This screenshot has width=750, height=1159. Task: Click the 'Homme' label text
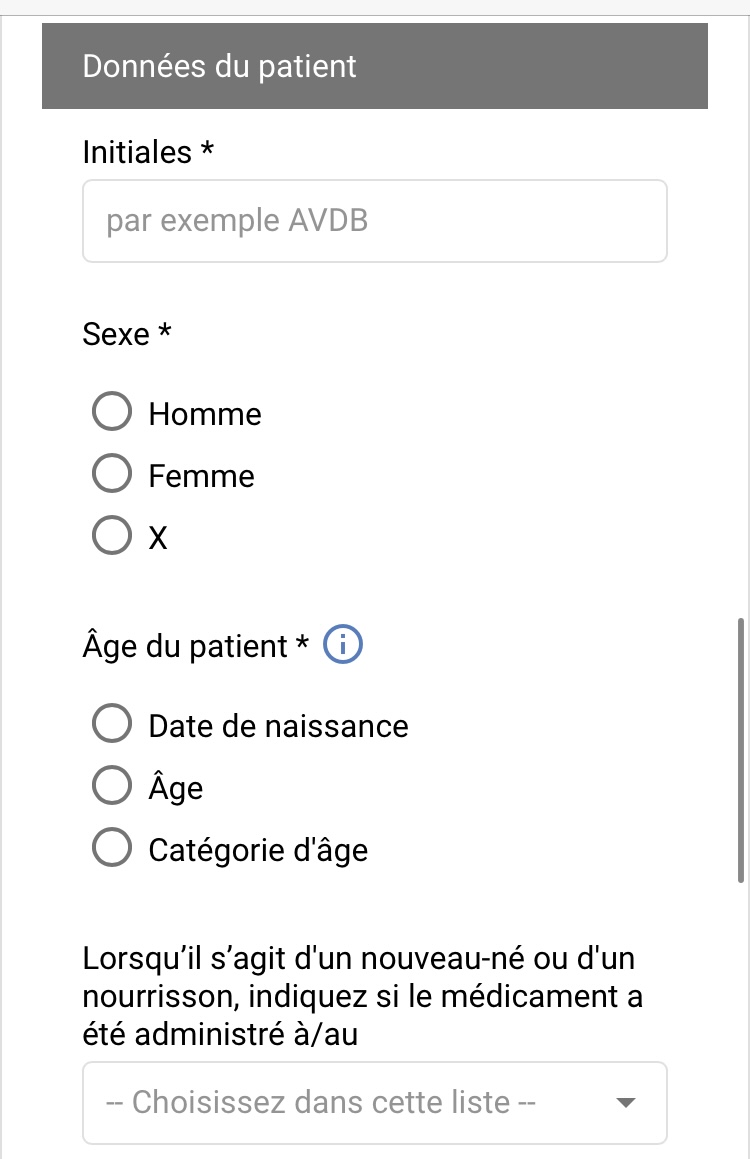pos(205,414)
